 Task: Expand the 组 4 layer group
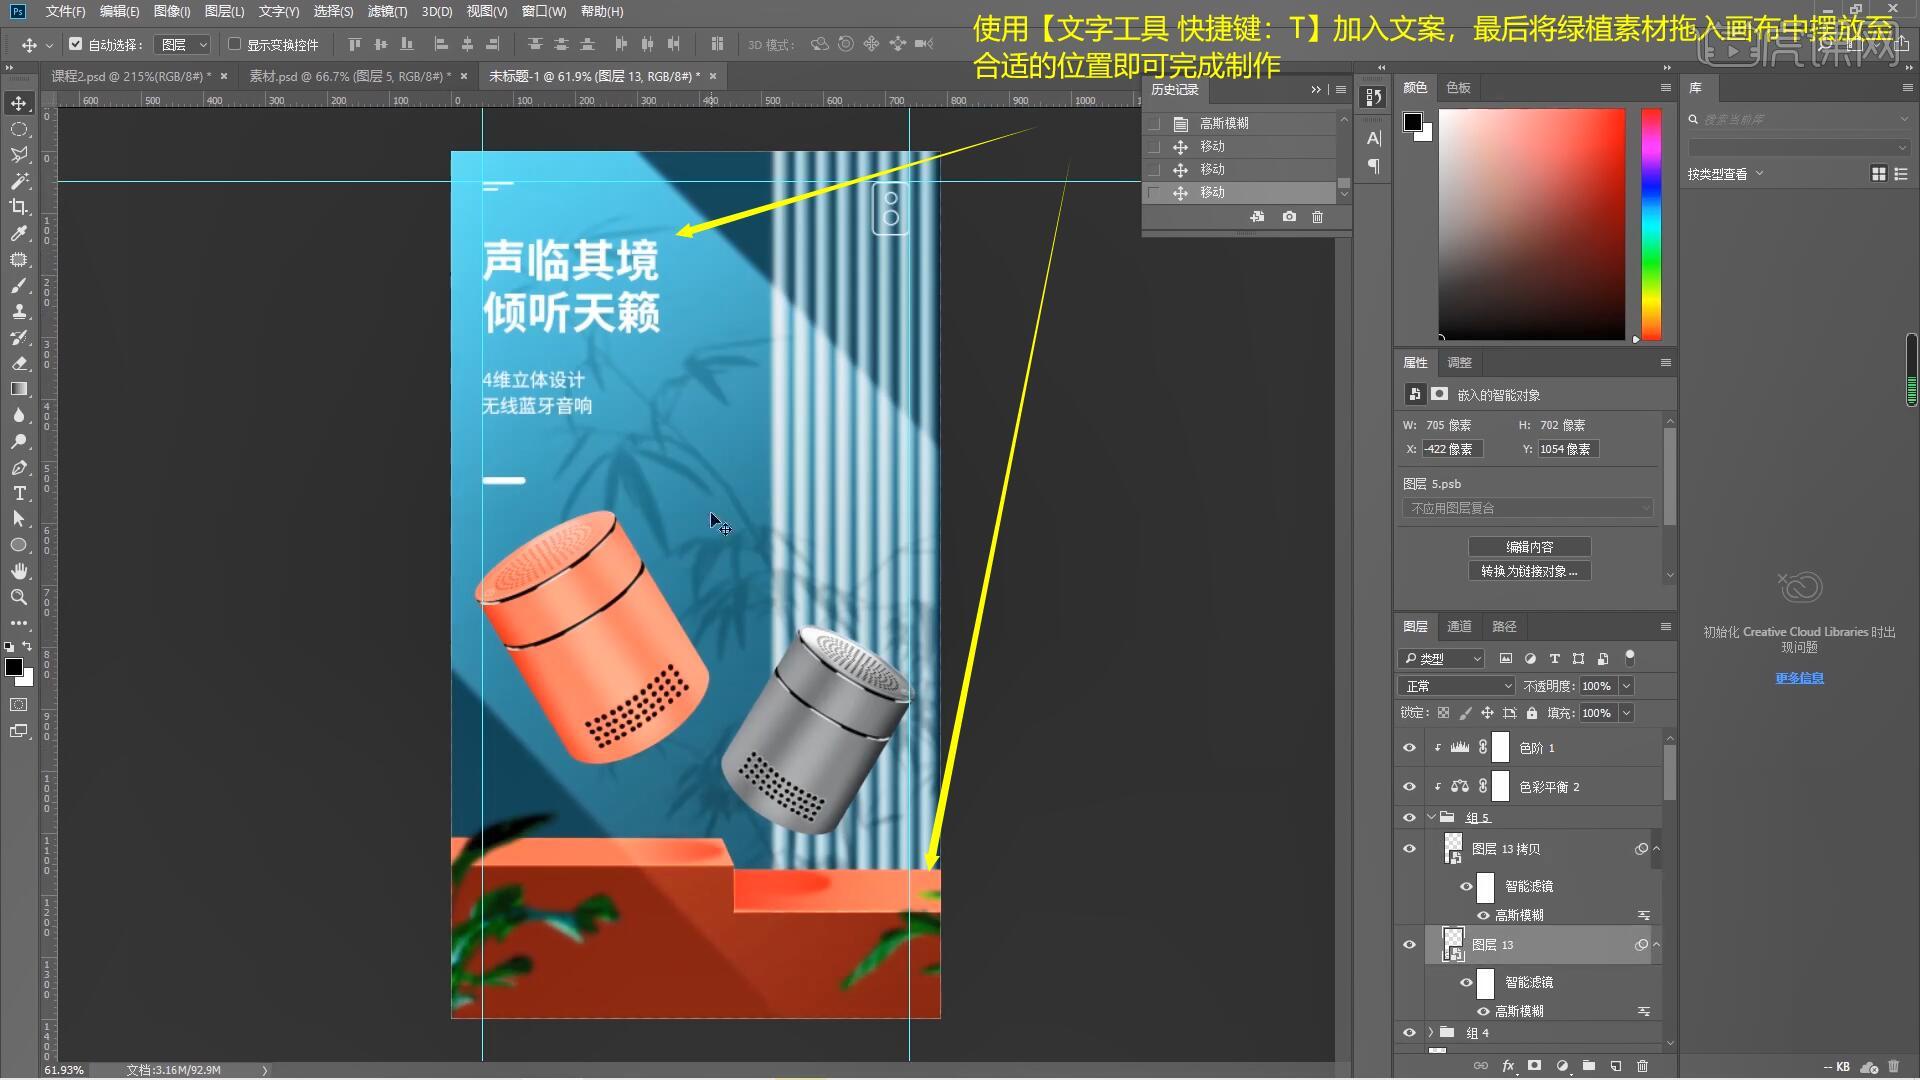[1433, 1032]
